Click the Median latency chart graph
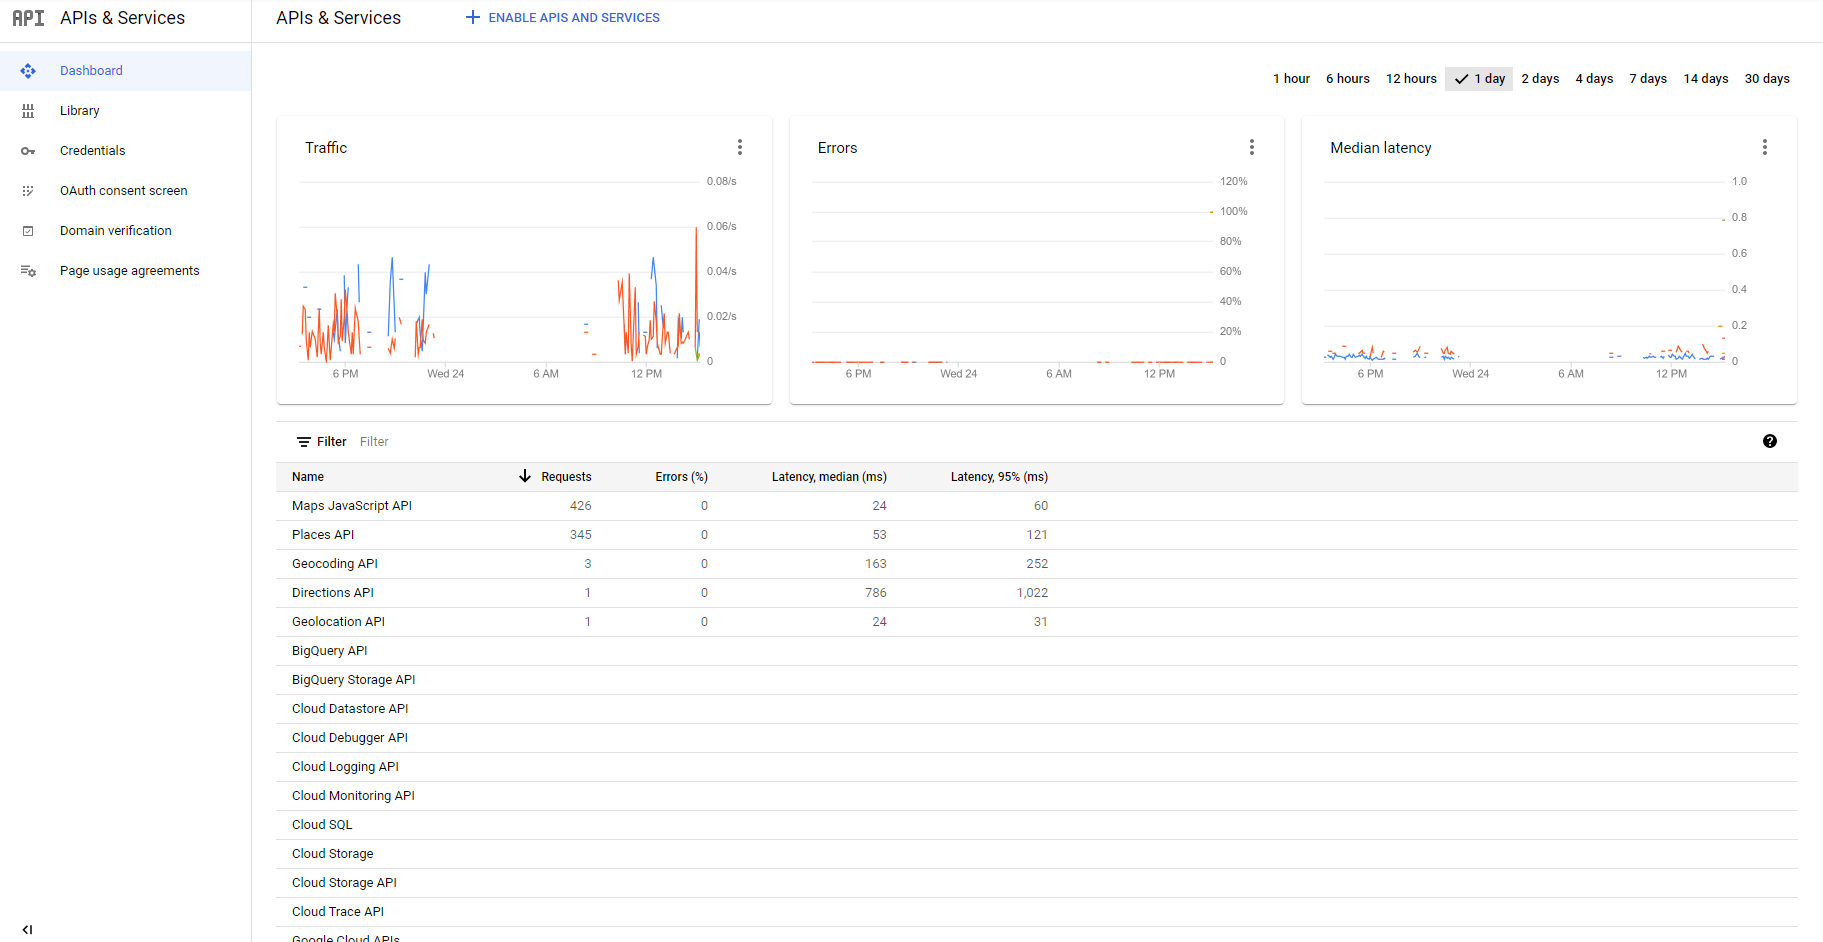1823x942 pixels. (x=1524, y=272)
